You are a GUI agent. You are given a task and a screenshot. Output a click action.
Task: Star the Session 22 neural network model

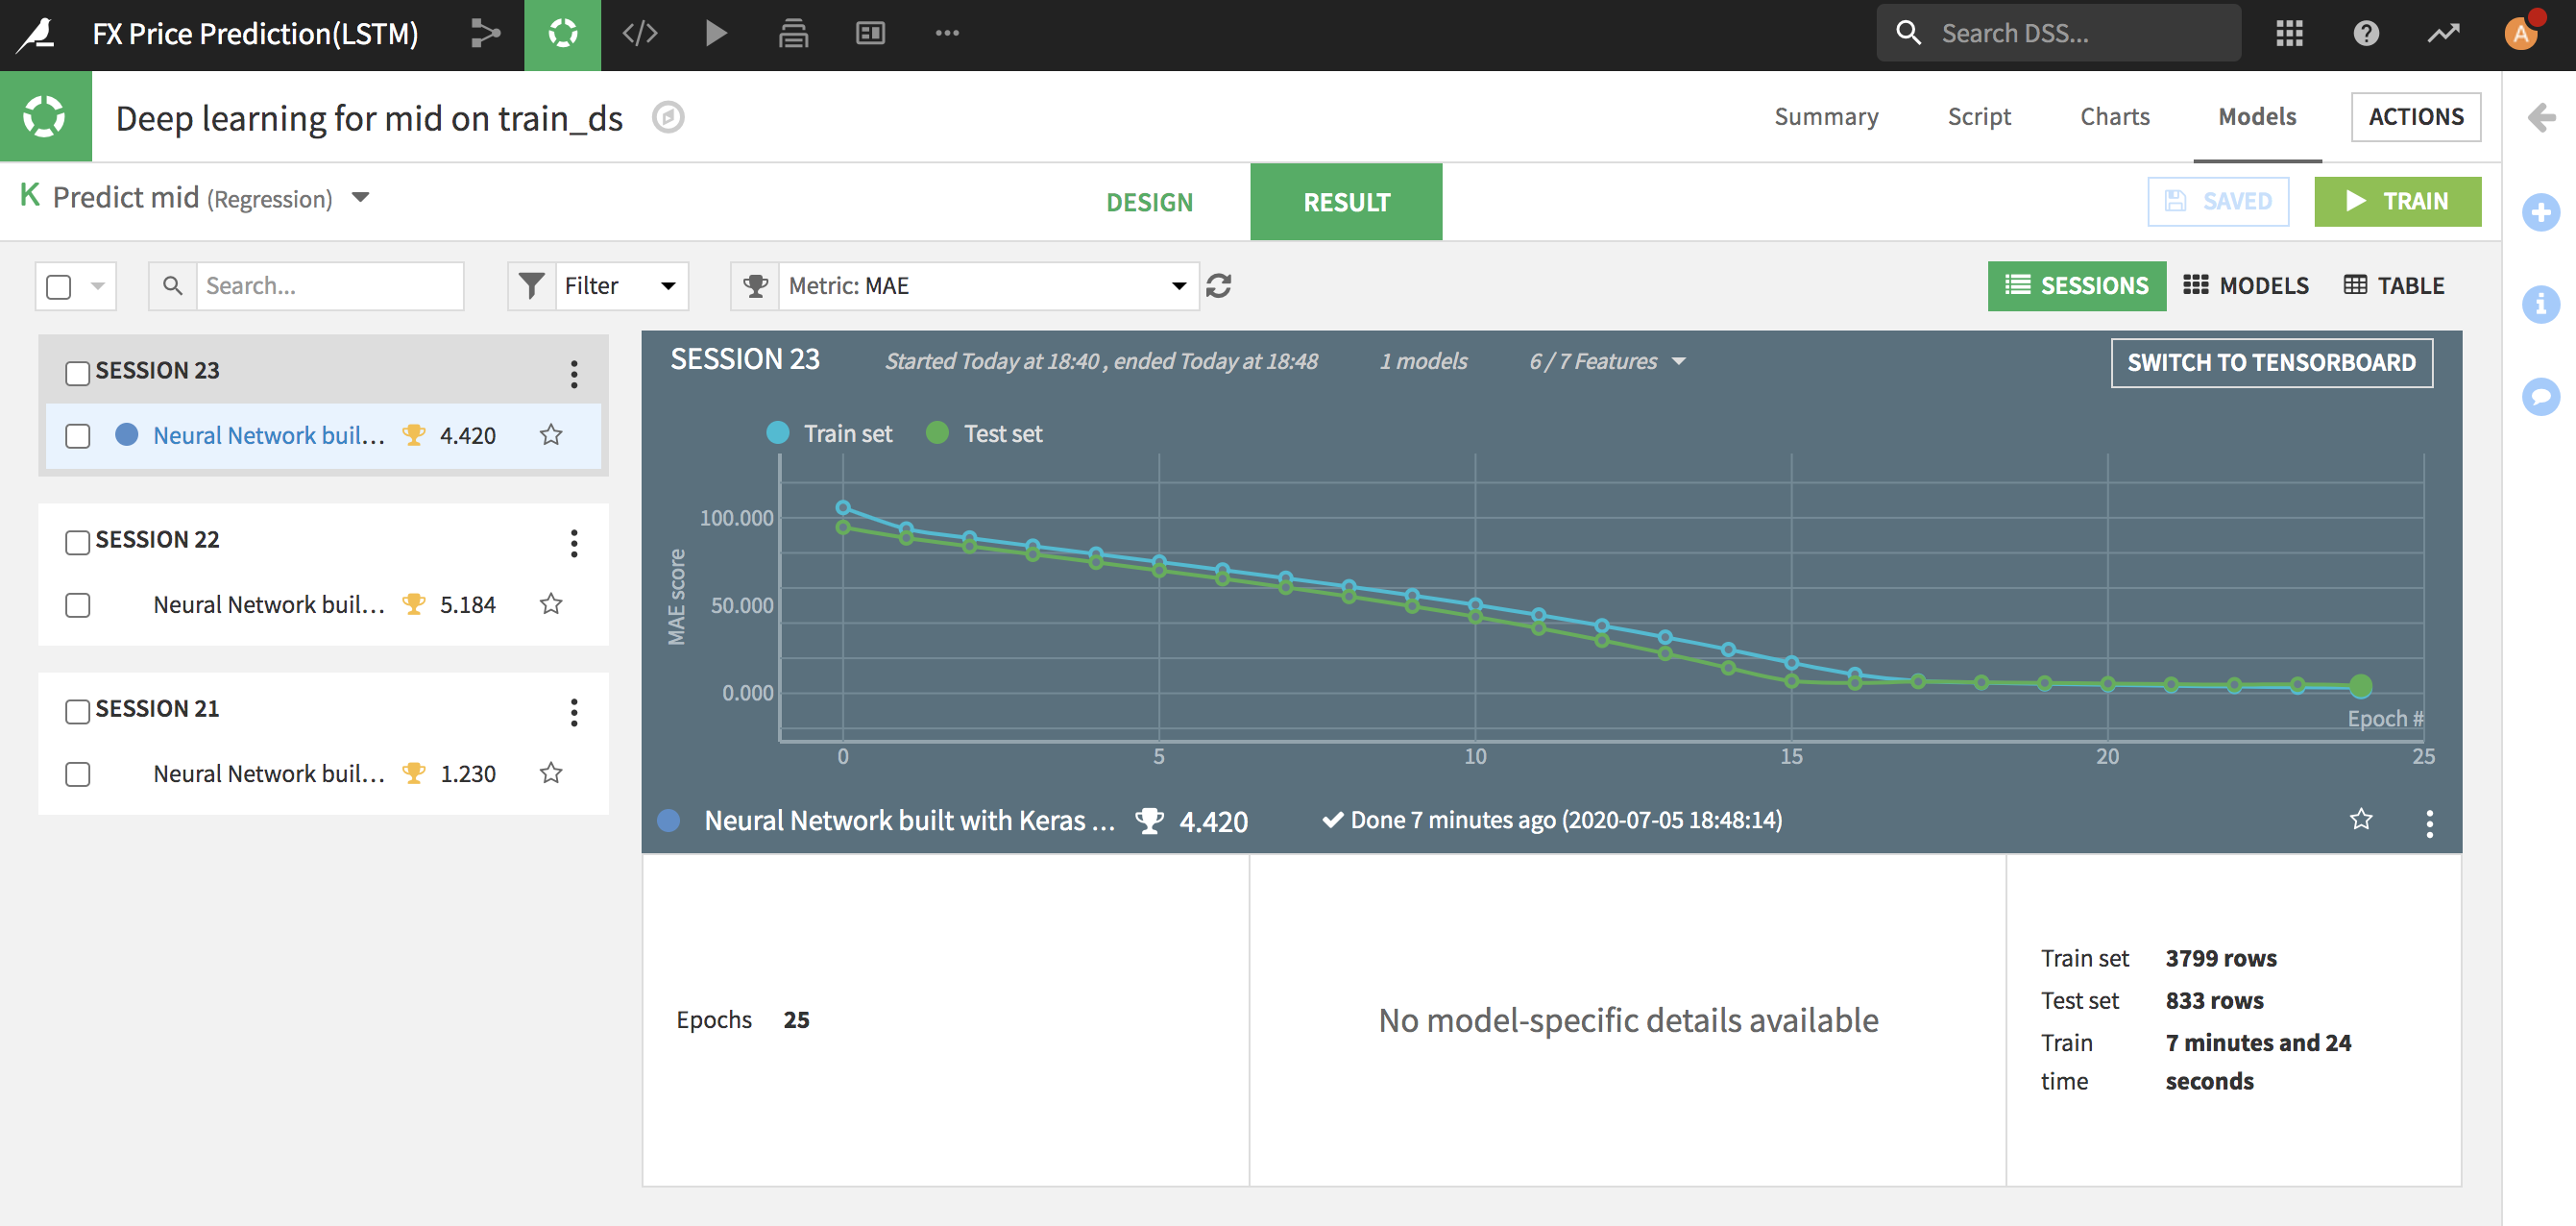[x=551, y=604]
